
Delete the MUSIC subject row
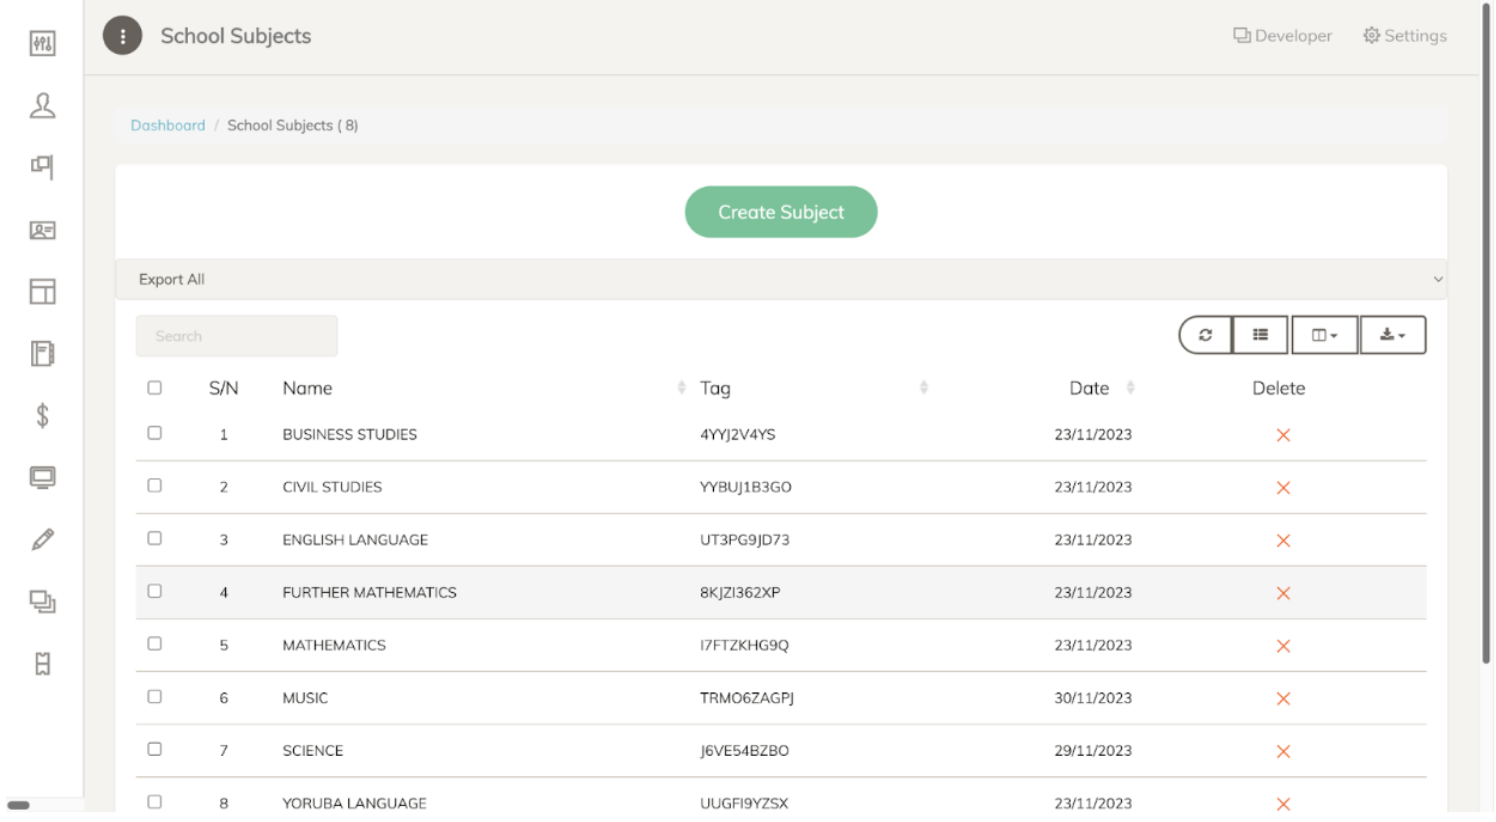point(1283,698)
